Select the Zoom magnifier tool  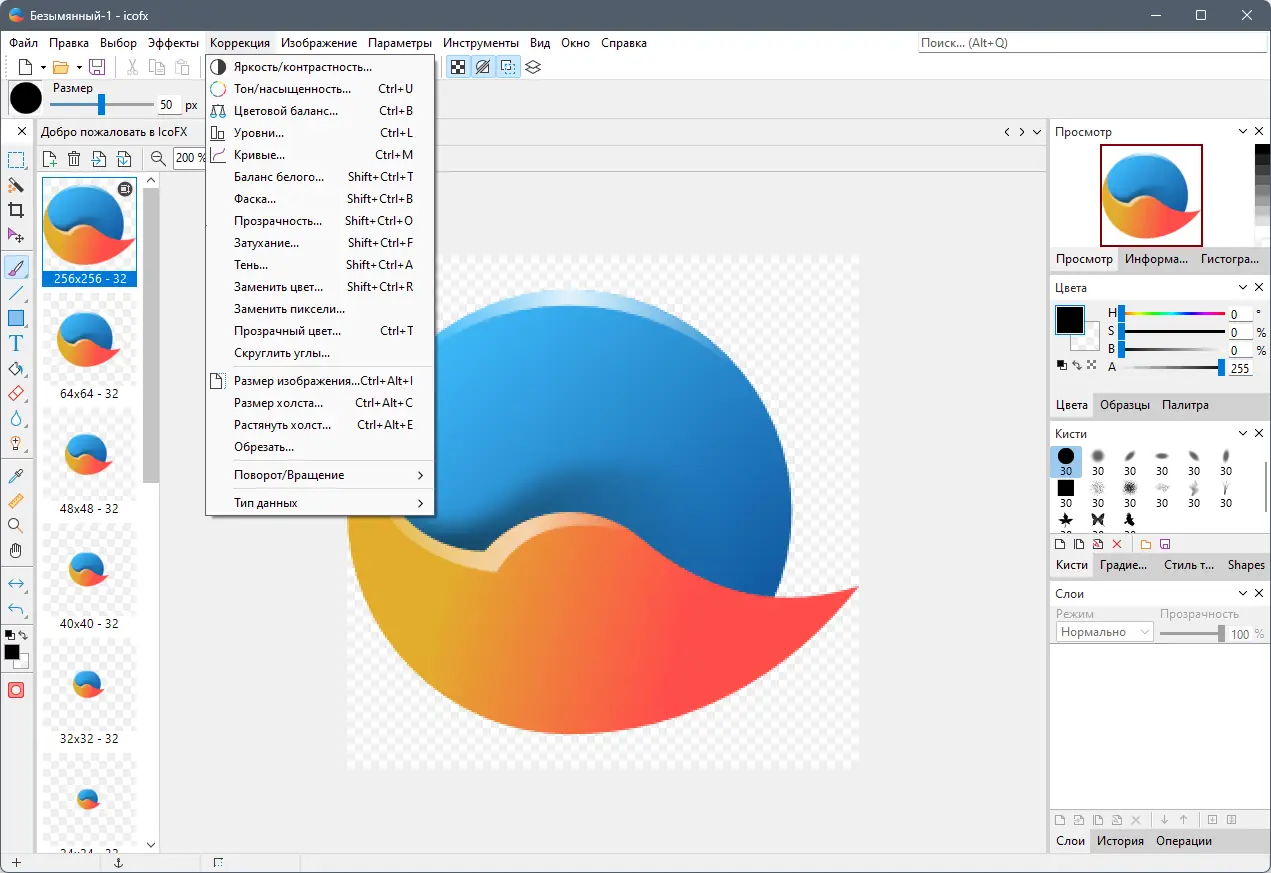coord(16,525)
